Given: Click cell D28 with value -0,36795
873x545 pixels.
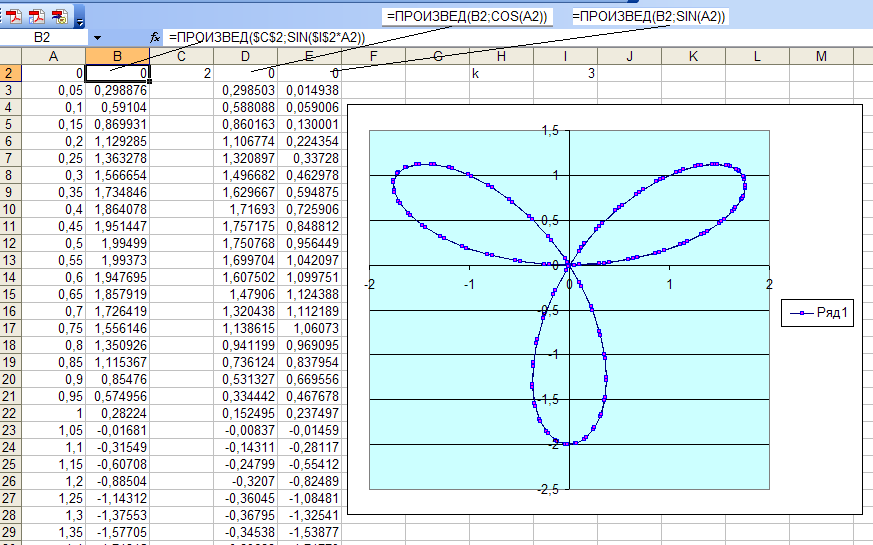Looking at the screenshot, I should coord(246,515).
